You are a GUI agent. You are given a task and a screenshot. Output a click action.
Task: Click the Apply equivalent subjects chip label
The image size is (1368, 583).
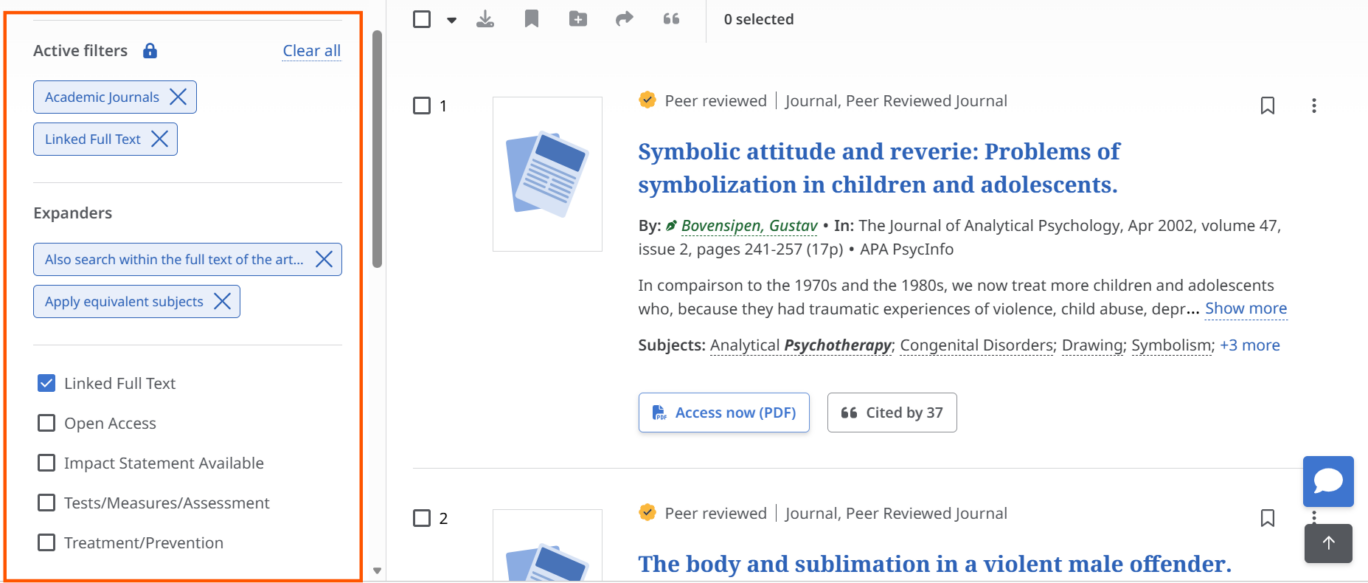pyautogui.click(x=124, y=301)
